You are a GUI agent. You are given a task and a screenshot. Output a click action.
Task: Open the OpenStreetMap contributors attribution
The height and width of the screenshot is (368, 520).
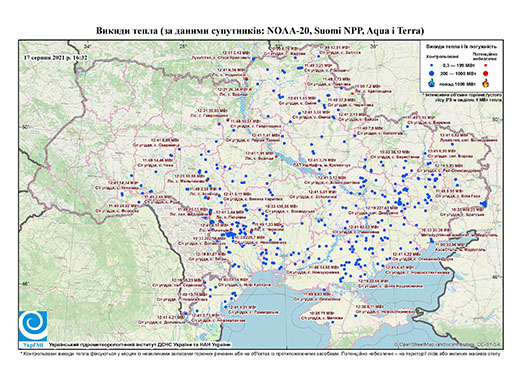point(448,344)
